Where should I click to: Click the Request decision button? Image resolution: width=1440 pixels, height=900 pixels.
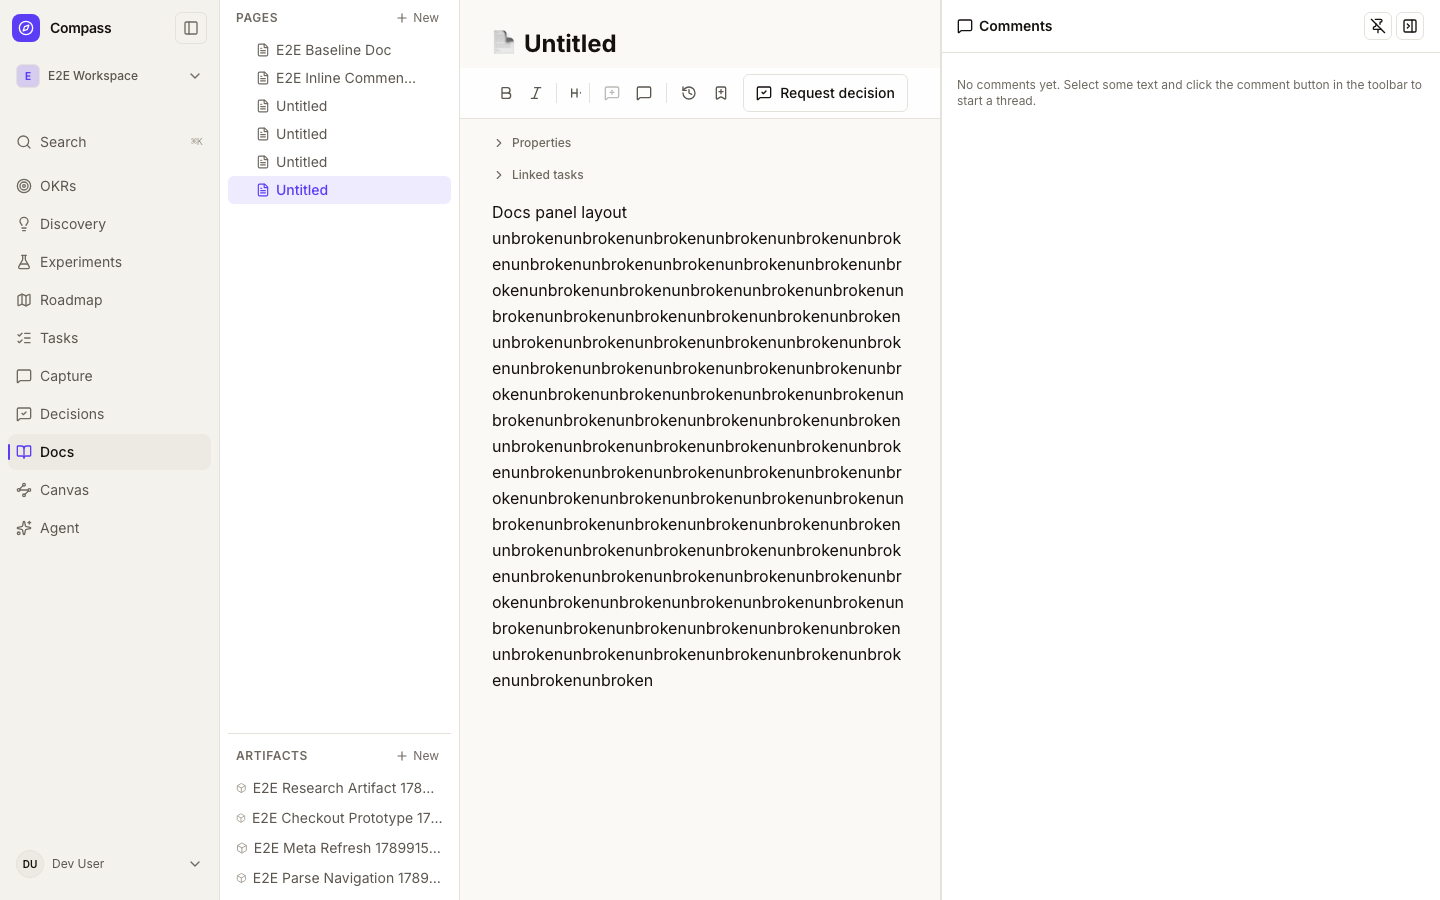pos(825,93)
